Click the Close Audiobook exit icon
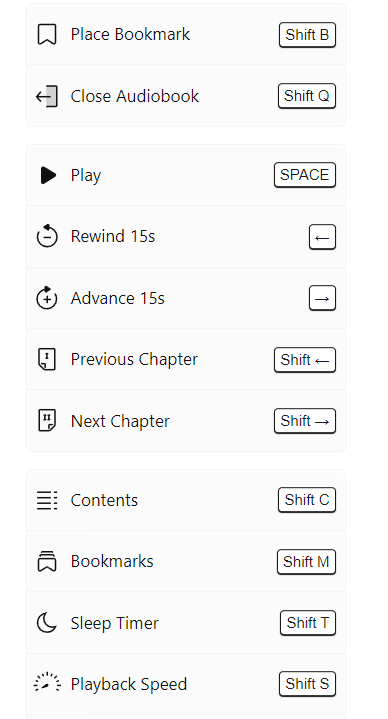The width and height of the screenshot is (388, 719). [47, 96]
